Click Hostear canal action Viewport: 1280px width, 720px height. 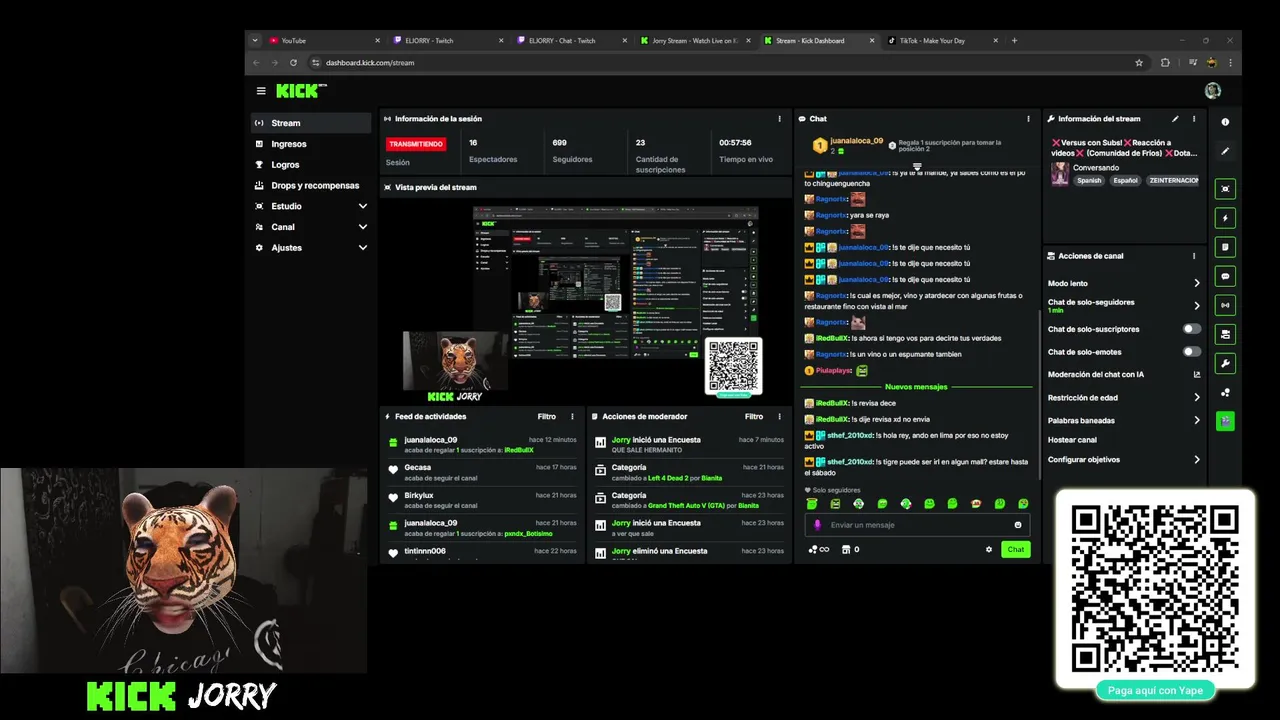[1072, 440]
